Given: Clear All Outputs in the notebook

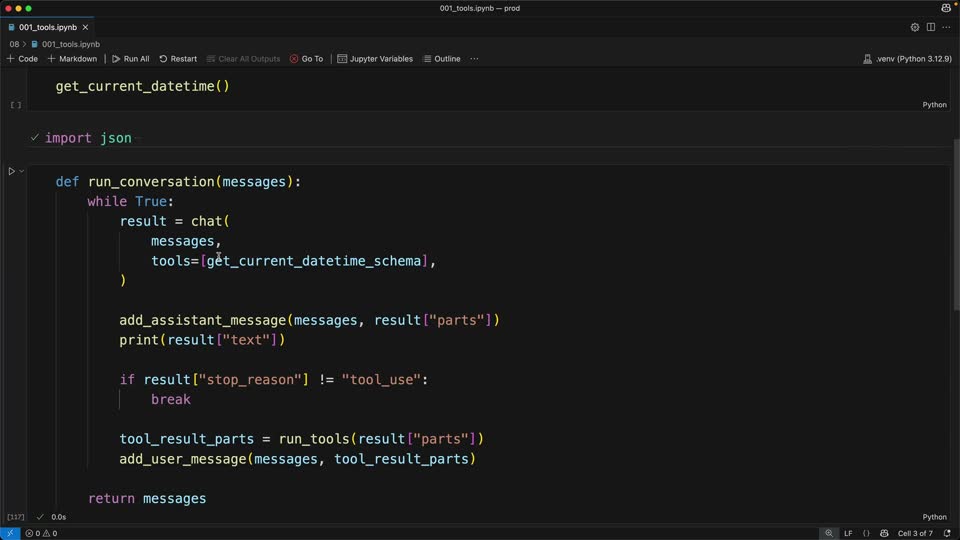Looking at the screenshot, I should (x=243, y=59).
